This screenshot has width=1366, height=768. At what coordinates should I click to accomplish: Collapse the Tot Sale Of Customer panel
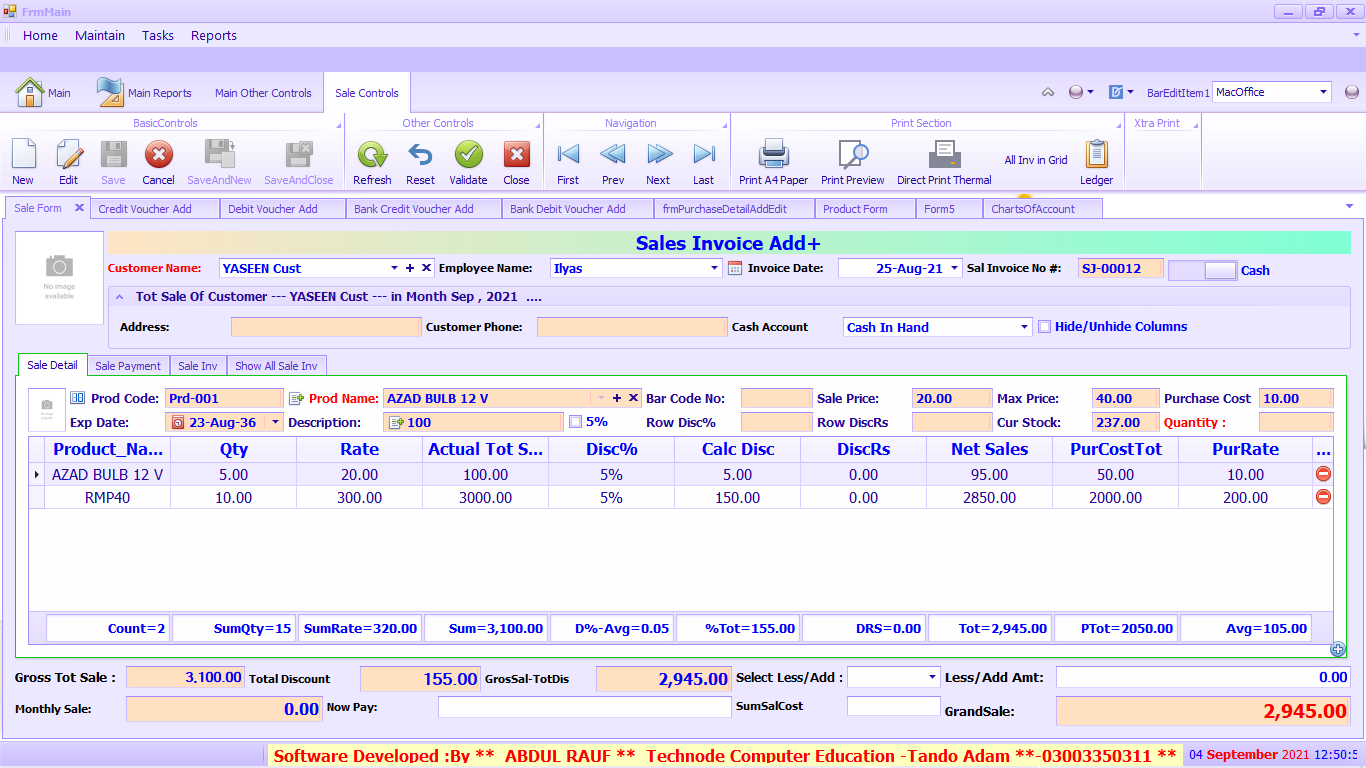click(x=120, y=297)
